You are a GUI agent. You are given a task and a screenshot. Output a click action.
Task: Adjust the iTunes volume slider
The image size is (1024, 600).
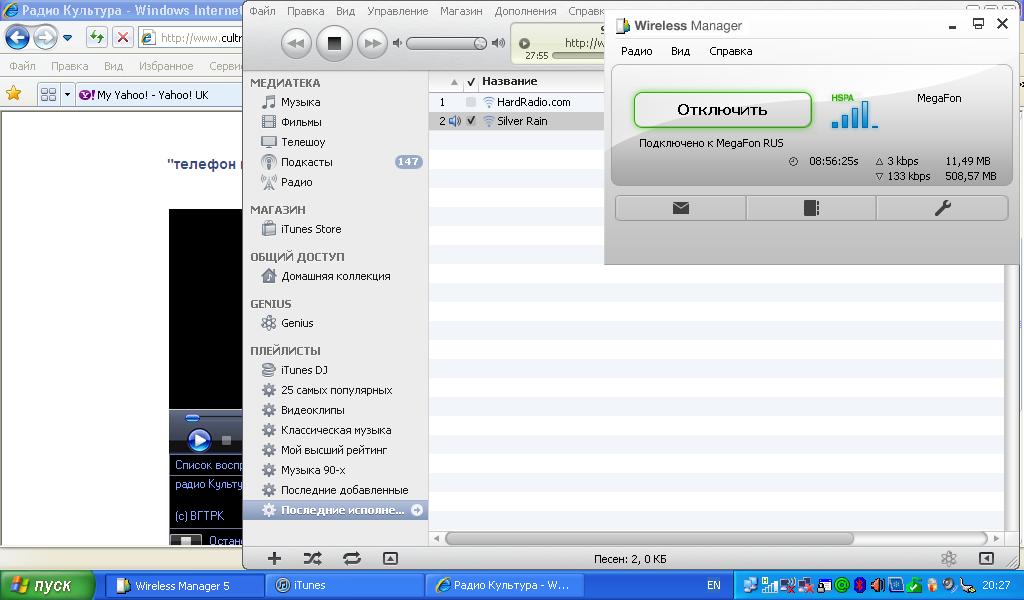click(x=447, y=43)
